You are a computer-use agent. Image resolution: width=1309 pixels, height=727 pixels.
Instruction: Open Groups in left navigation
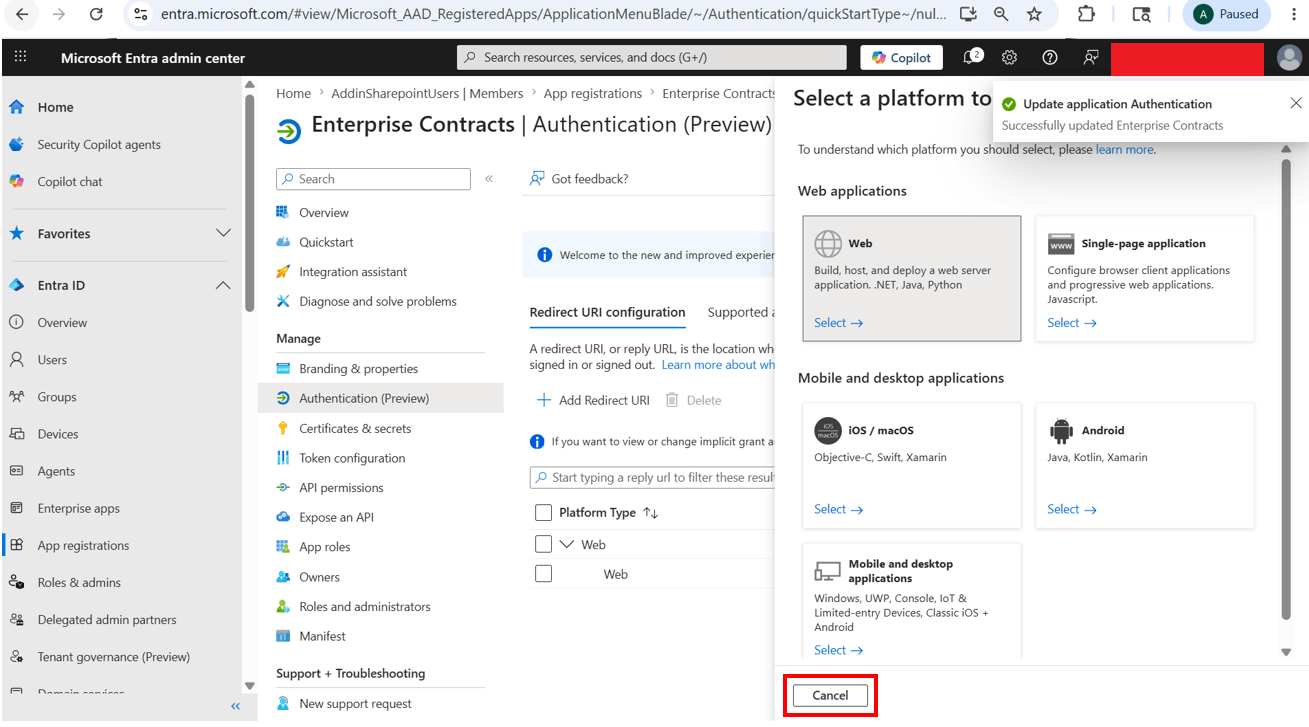click(57, 396)
